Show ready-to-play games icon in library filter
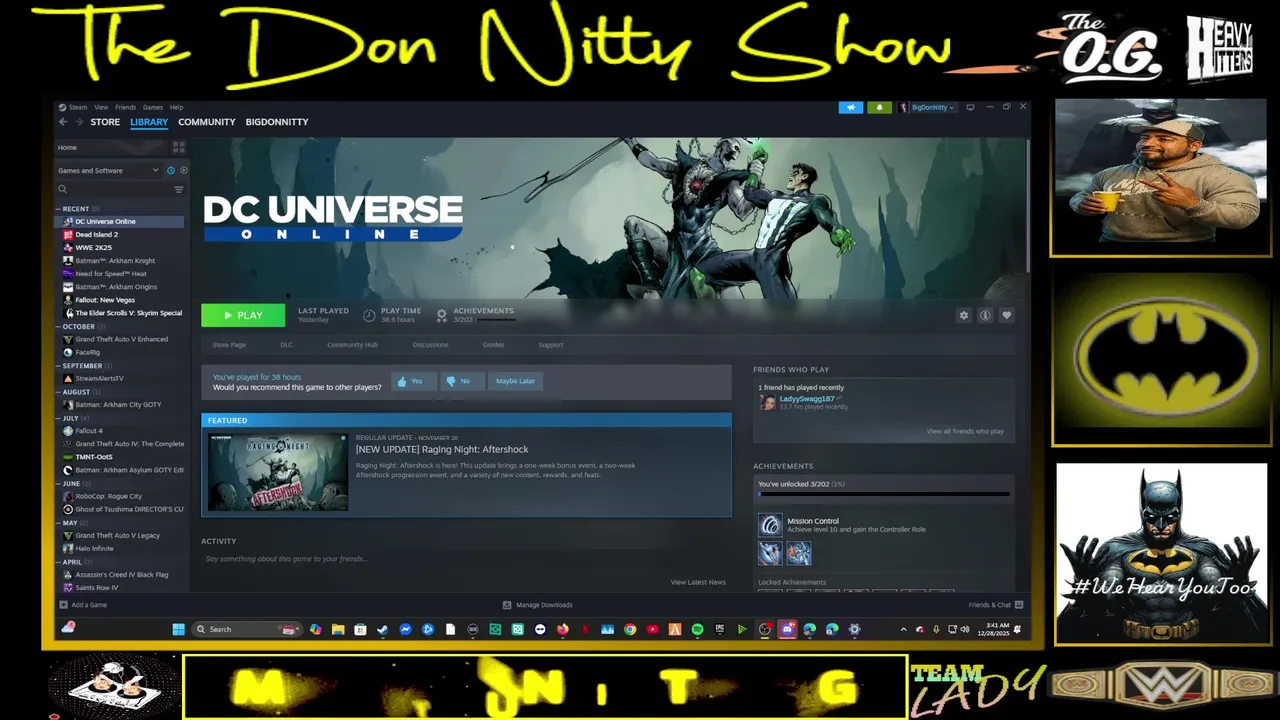Image resolution: width=1280 pixels, height=720 pixels. tap(183, 171)
